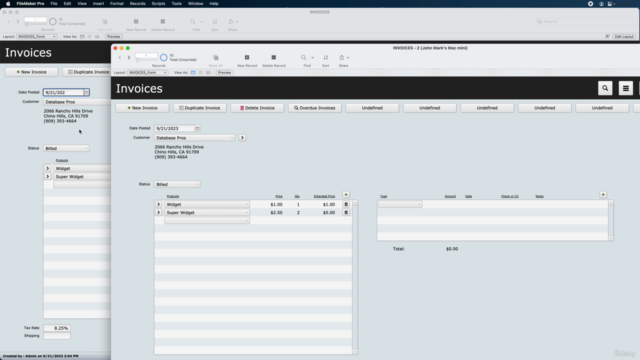The width and height of the screenshot is (640, 360).
Task: Open the Insert menu
Action: click(x=98, y=4)
